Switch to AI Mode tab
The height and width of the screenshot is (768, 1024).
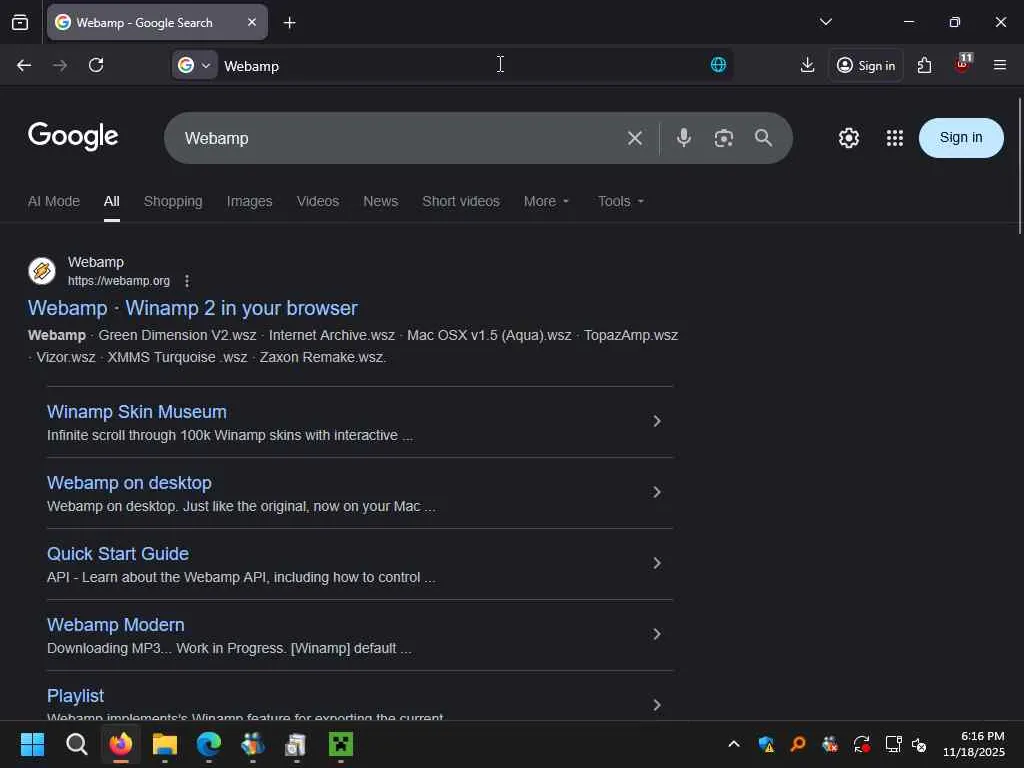54,201
